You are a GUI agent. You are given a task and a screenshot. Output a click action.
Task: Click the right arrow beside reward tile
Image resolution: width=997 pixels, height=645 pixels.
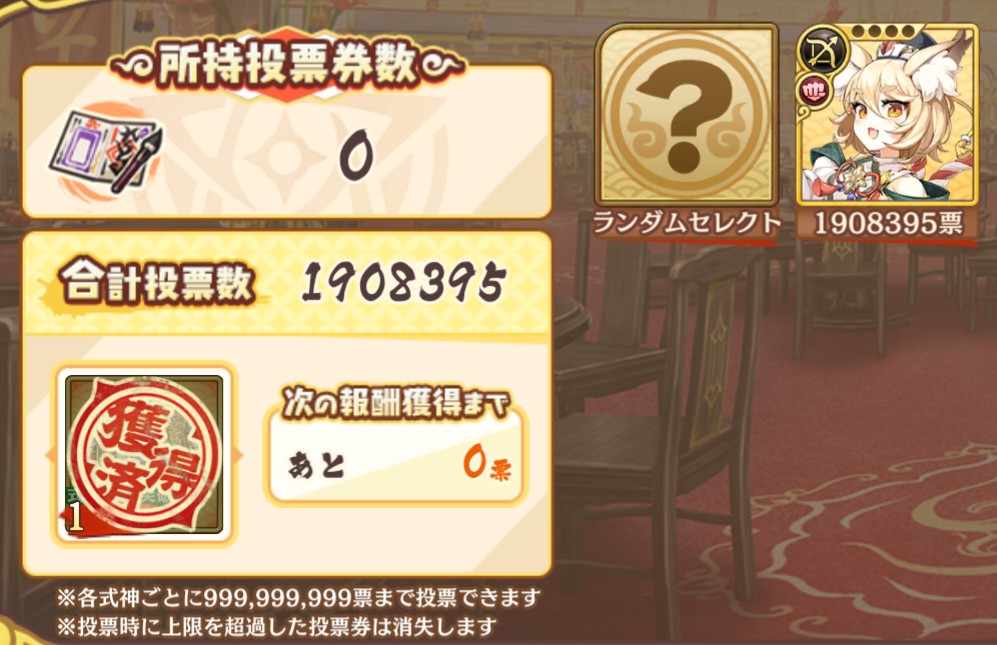238,455
